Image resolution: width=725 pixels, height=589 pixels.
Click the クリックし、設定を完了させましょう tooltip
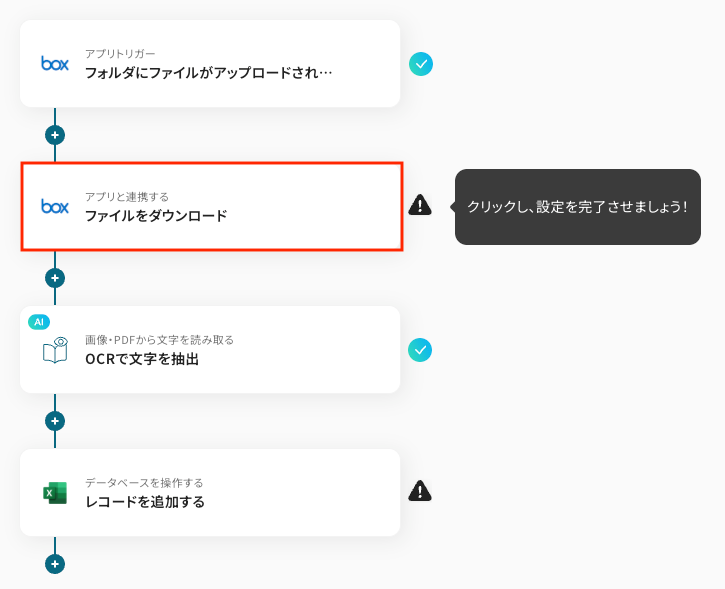[x=577, y=207]
